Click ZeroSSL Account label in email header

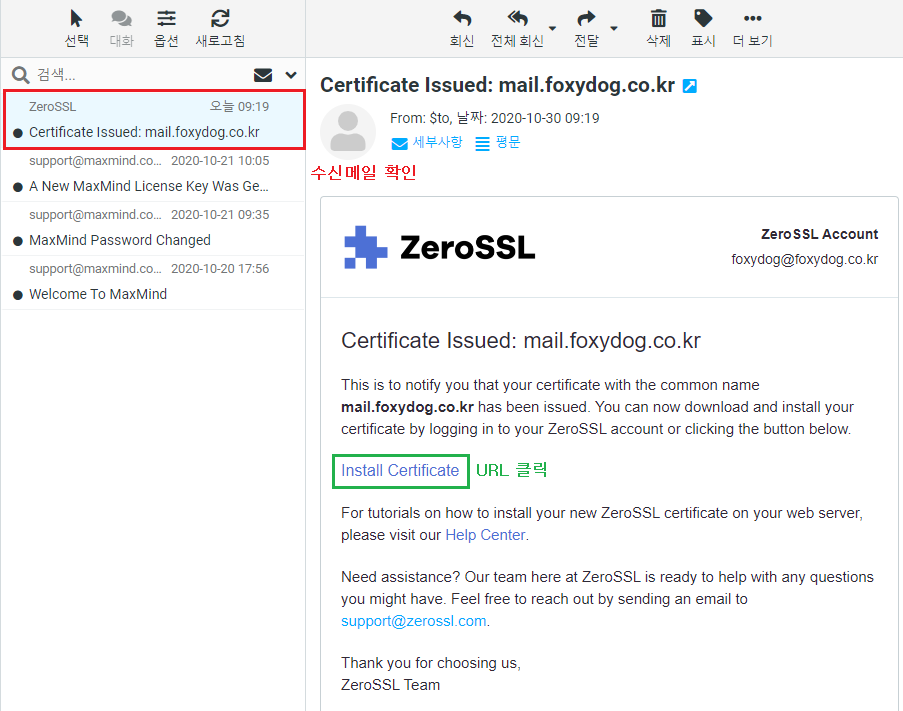pyautogui.click(x=819, y=234)
